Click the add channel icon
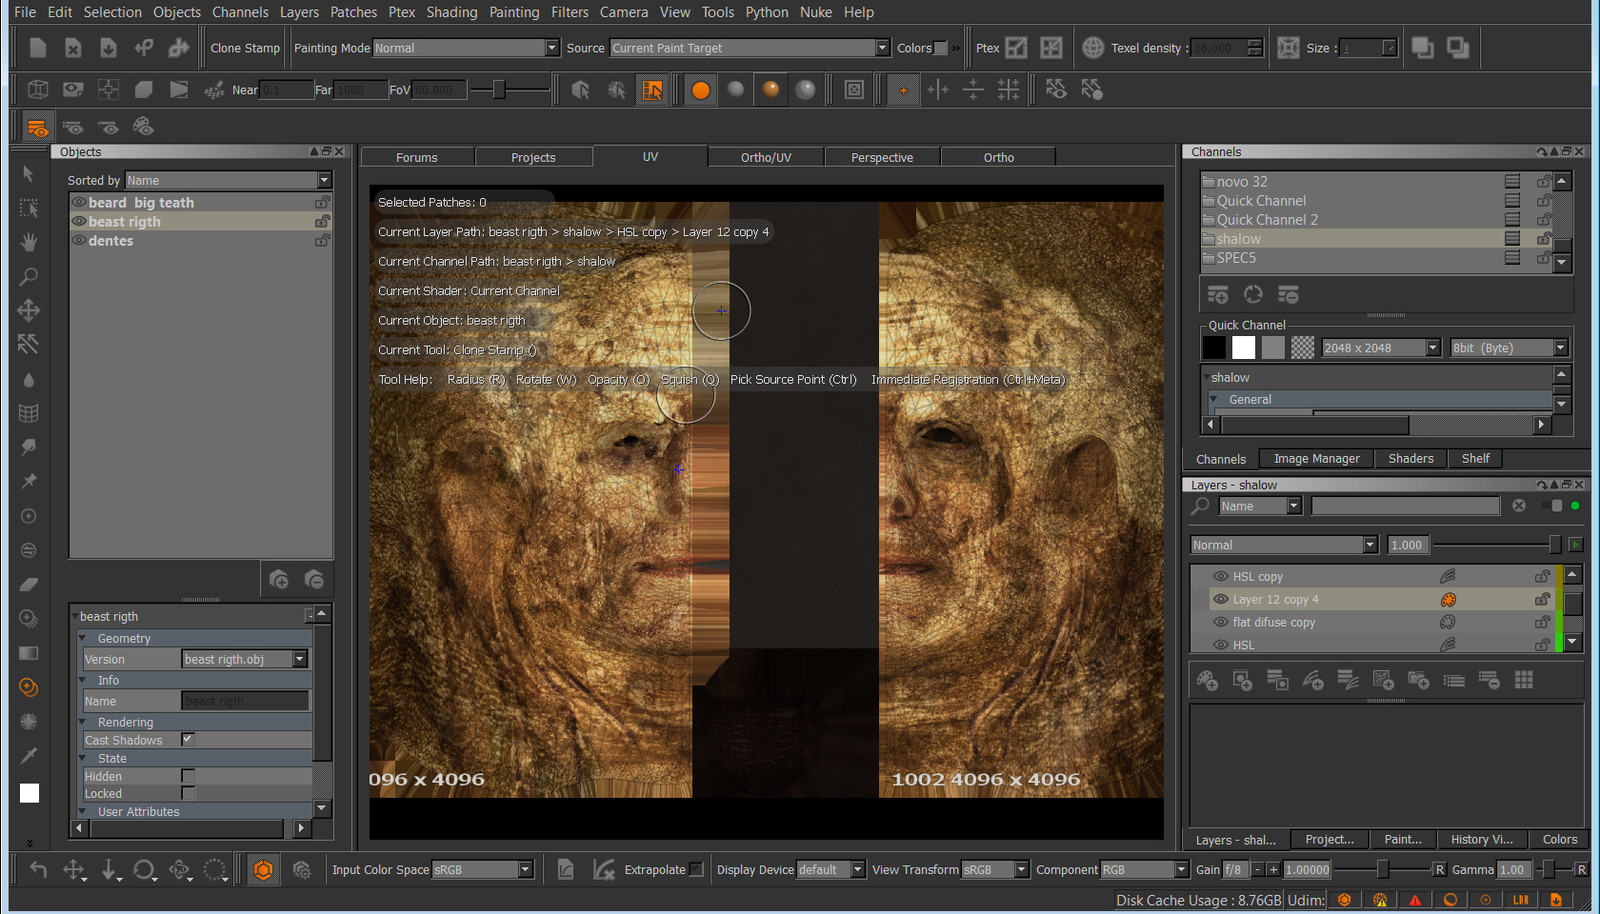Image resolution: width=1600 pixels, height=914 pixels. [x=1218, y=295]
